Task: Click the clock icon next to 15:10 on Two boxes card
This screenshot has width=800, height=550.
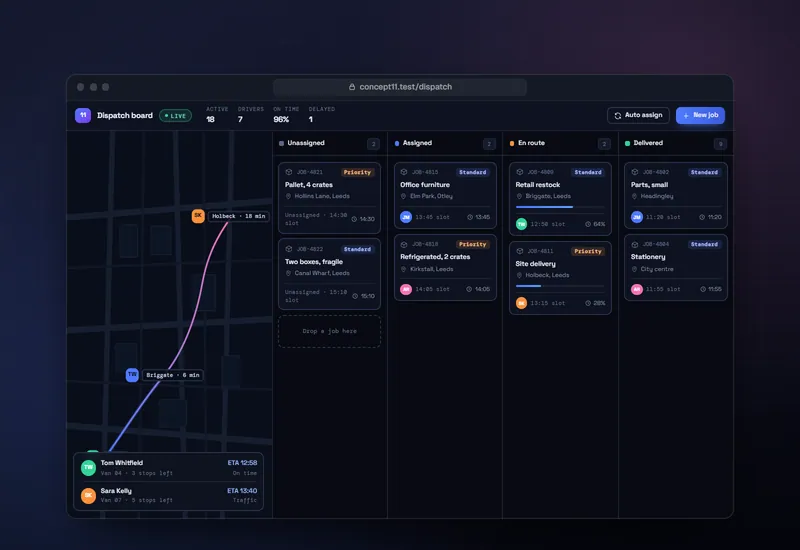Action: (355, 296)
